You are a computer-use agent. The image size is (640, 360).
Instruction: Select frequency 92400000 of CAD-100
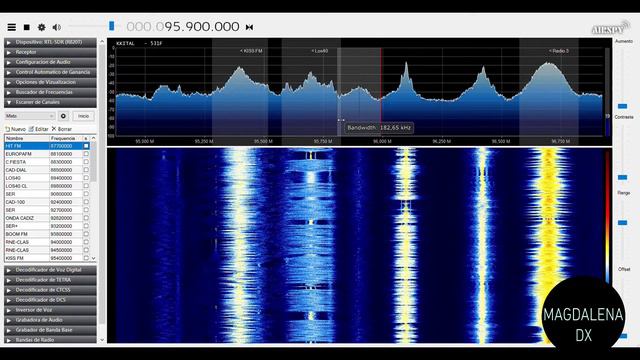(61, 202)
